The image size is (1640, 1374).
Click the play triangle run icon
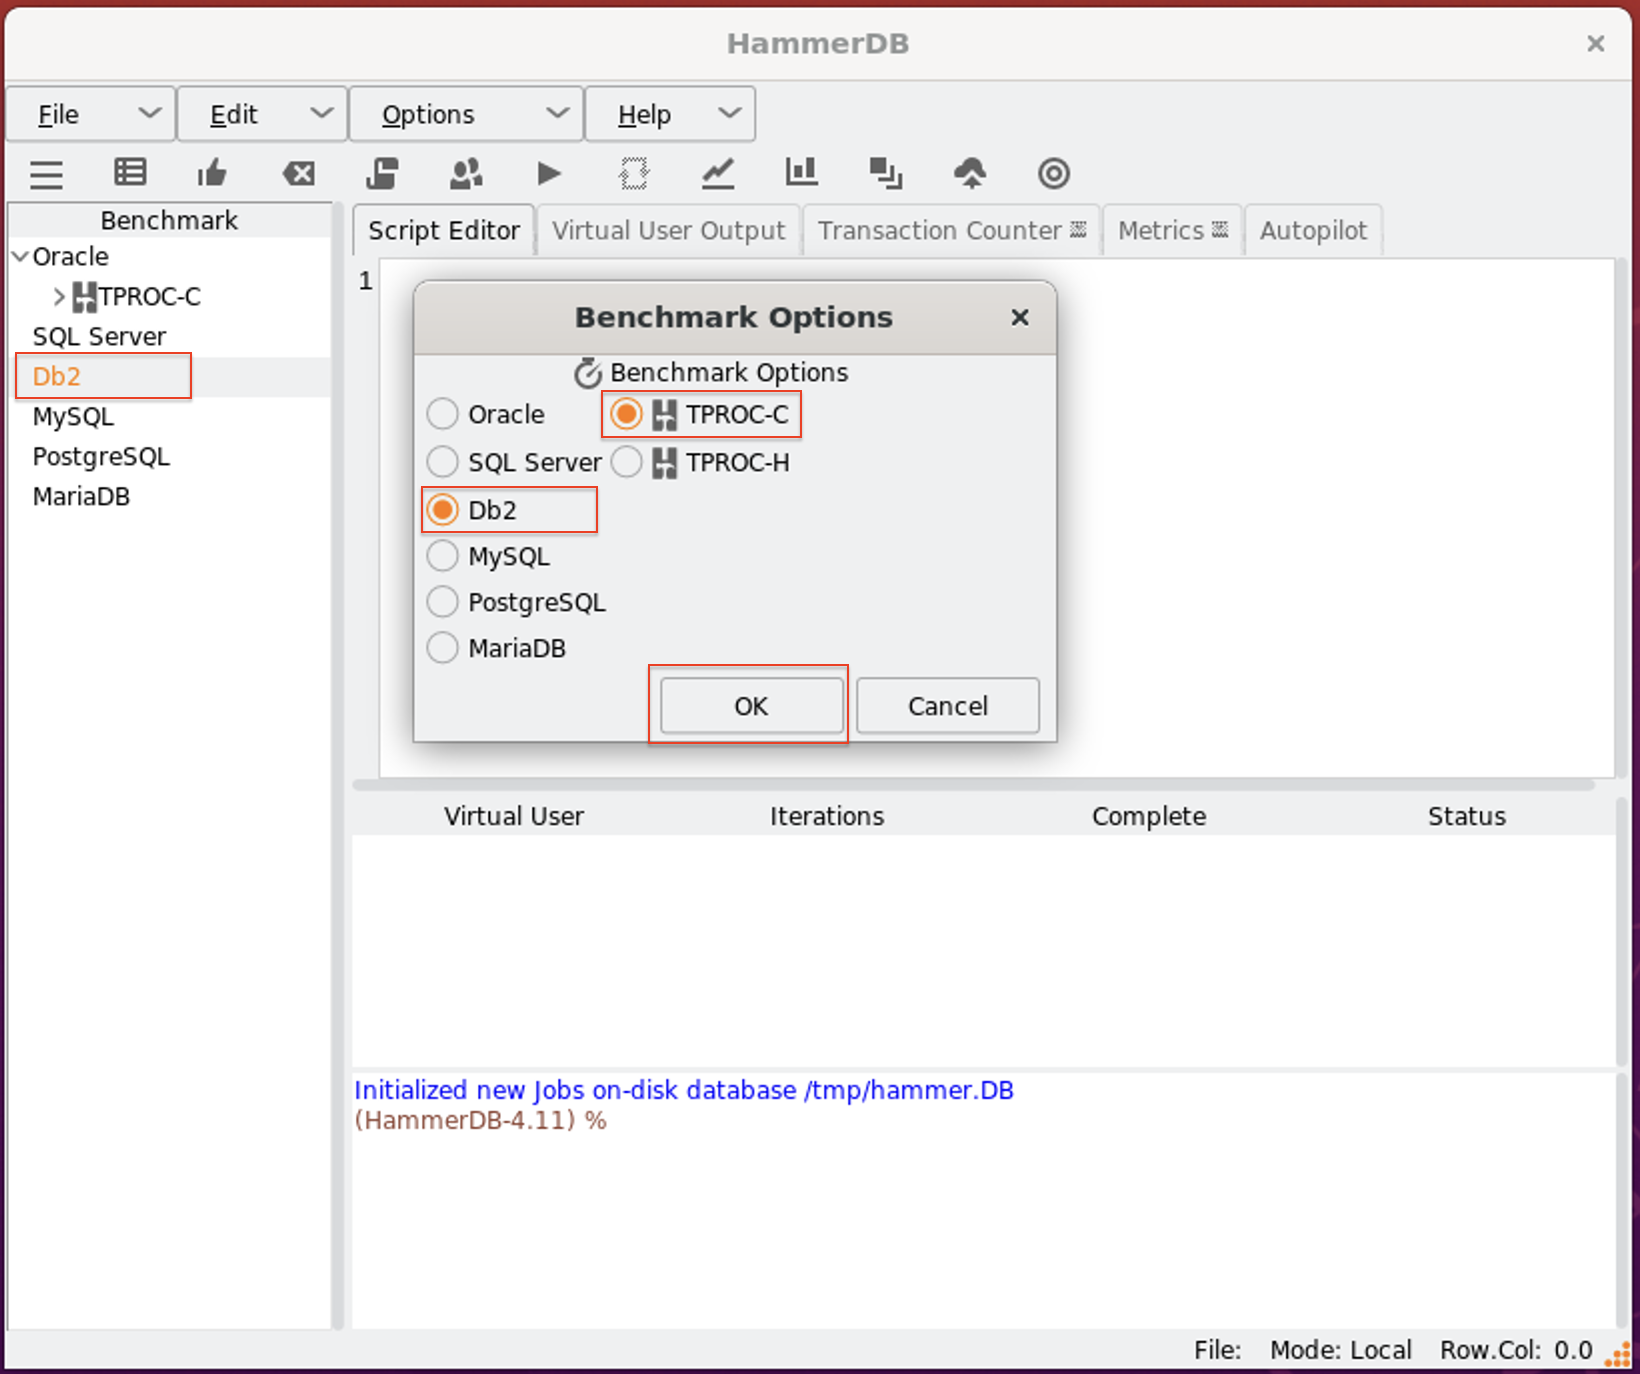point(549,174)
